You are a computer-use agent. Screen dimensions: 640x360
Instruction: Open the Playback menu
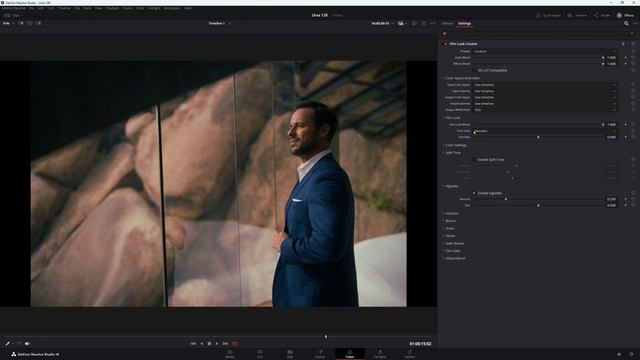(113, 8)
